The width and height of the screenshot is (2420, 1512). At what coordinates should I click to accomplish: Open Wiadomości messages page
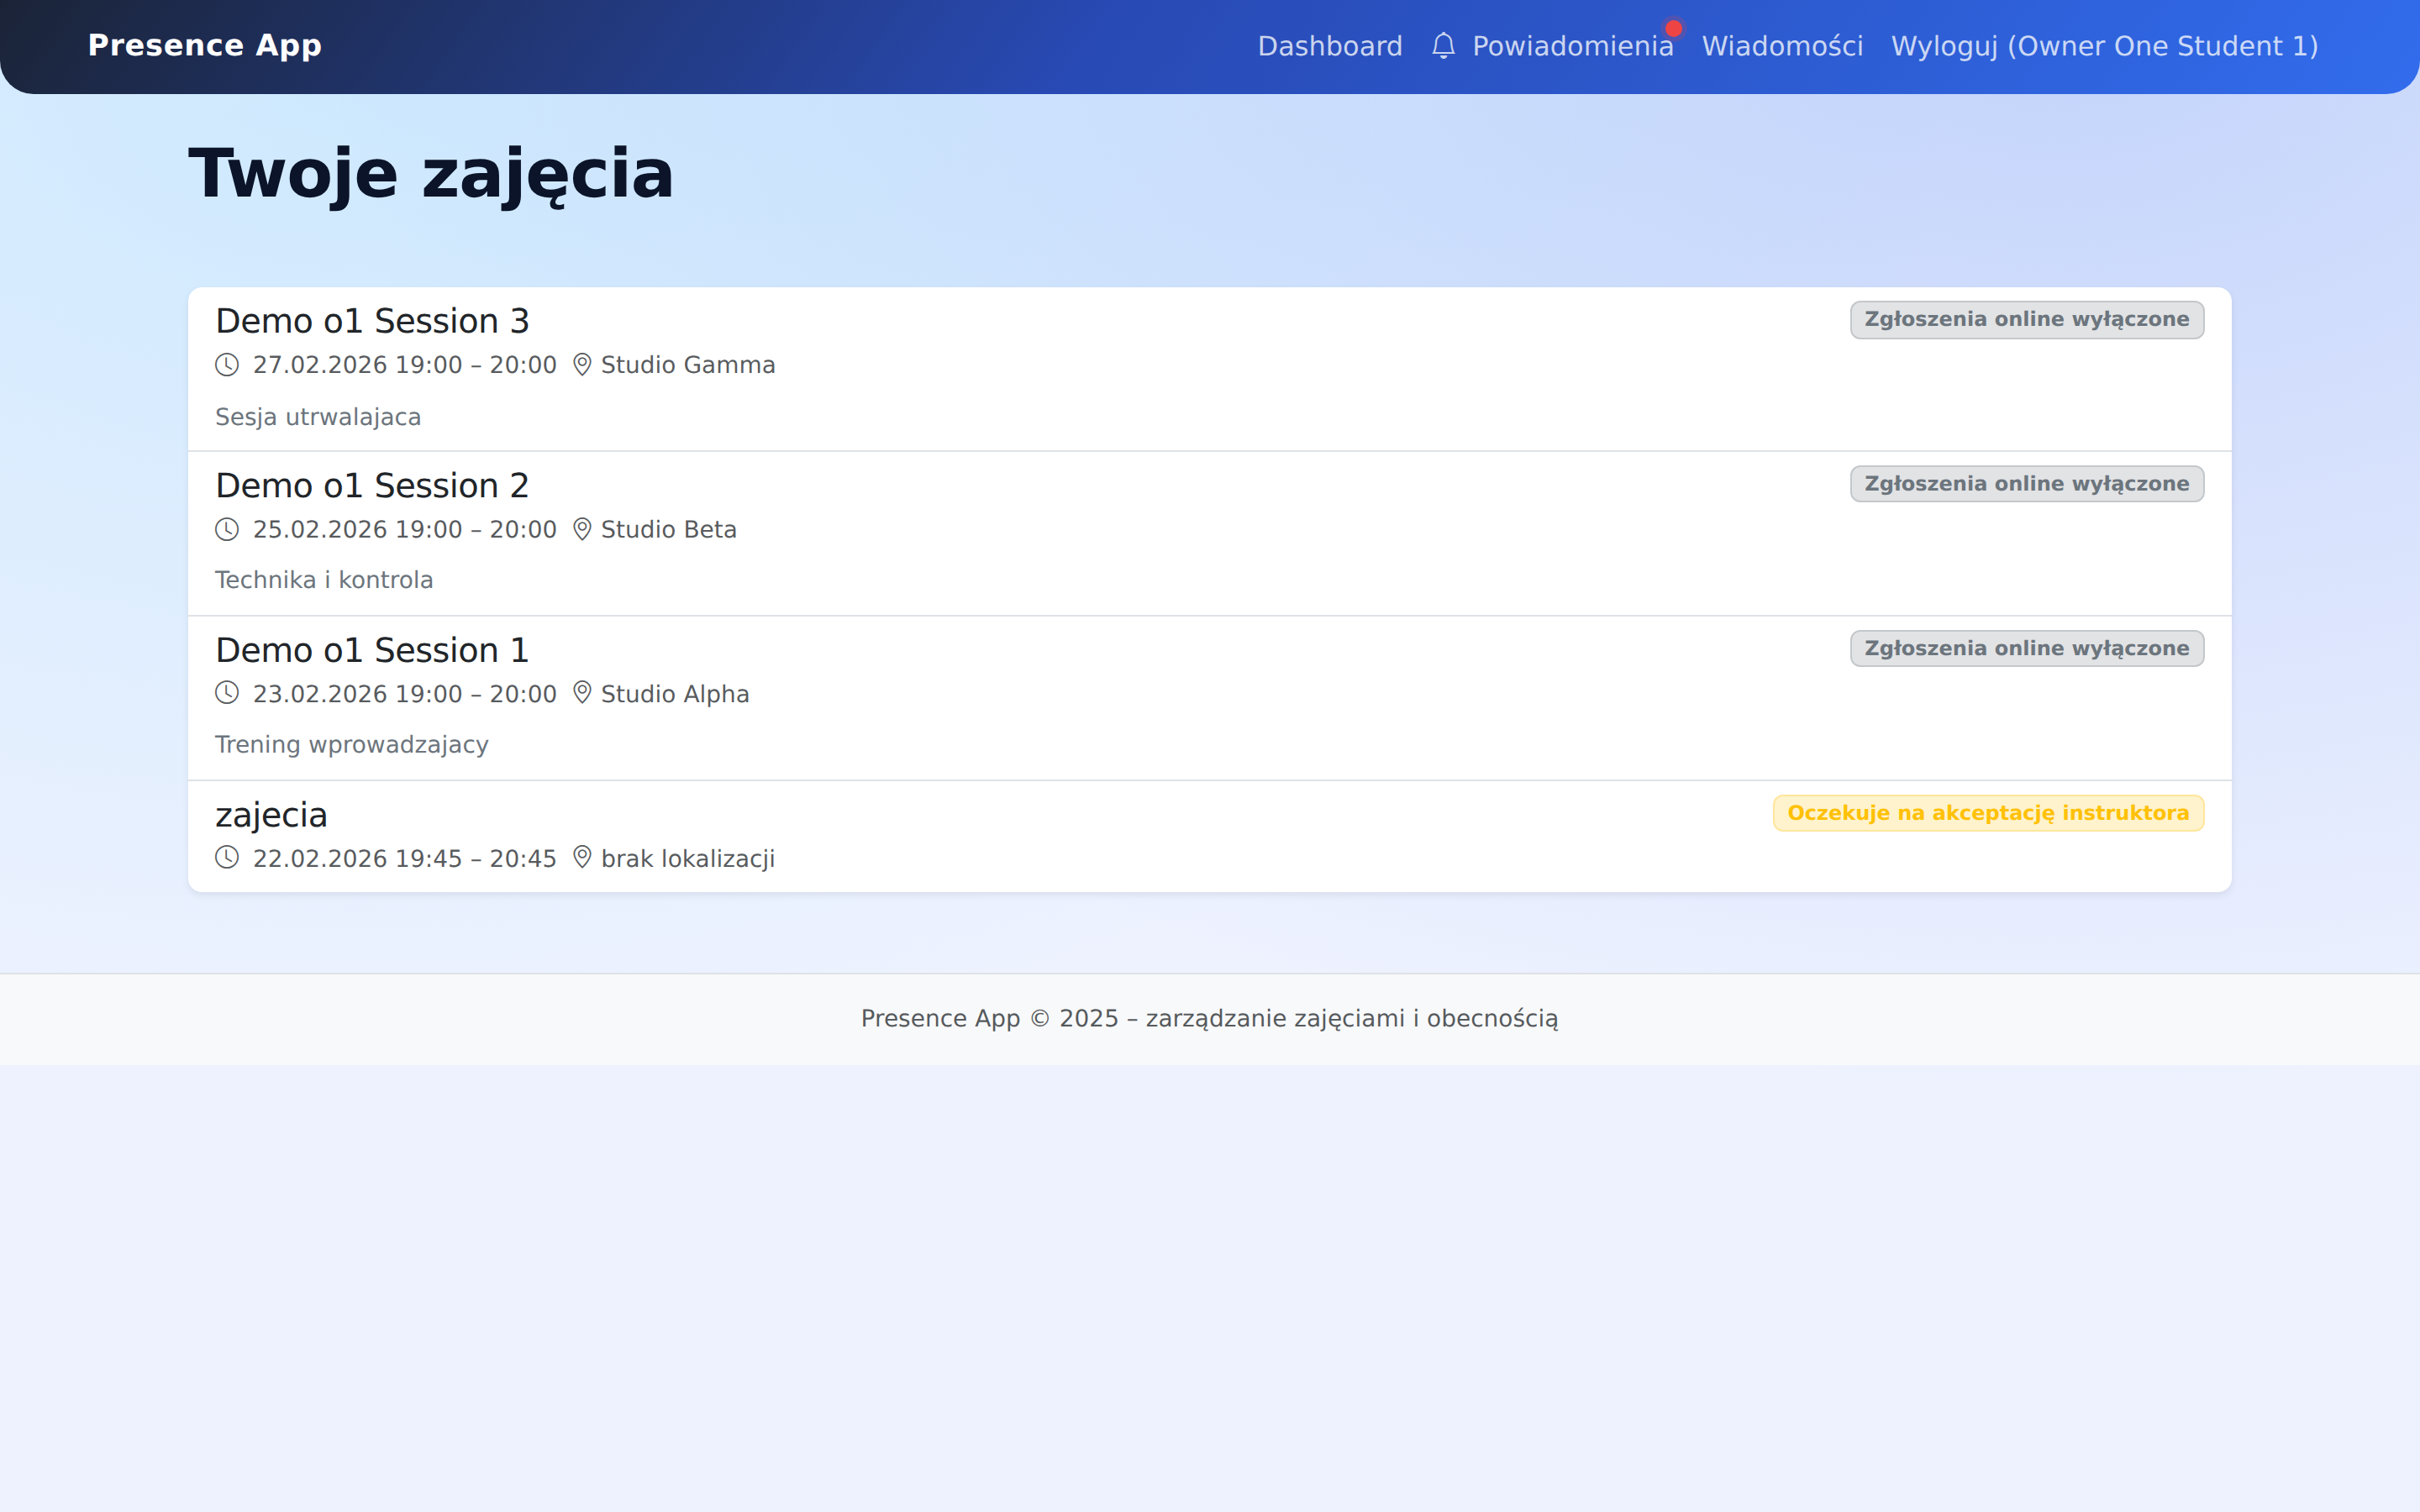pyautogui.click(x=1782, y=46)
